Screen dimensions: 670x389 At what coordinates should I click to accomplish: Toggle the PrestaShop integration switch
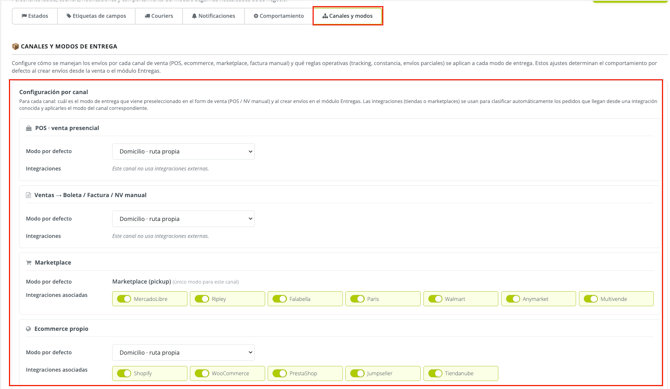279,373
